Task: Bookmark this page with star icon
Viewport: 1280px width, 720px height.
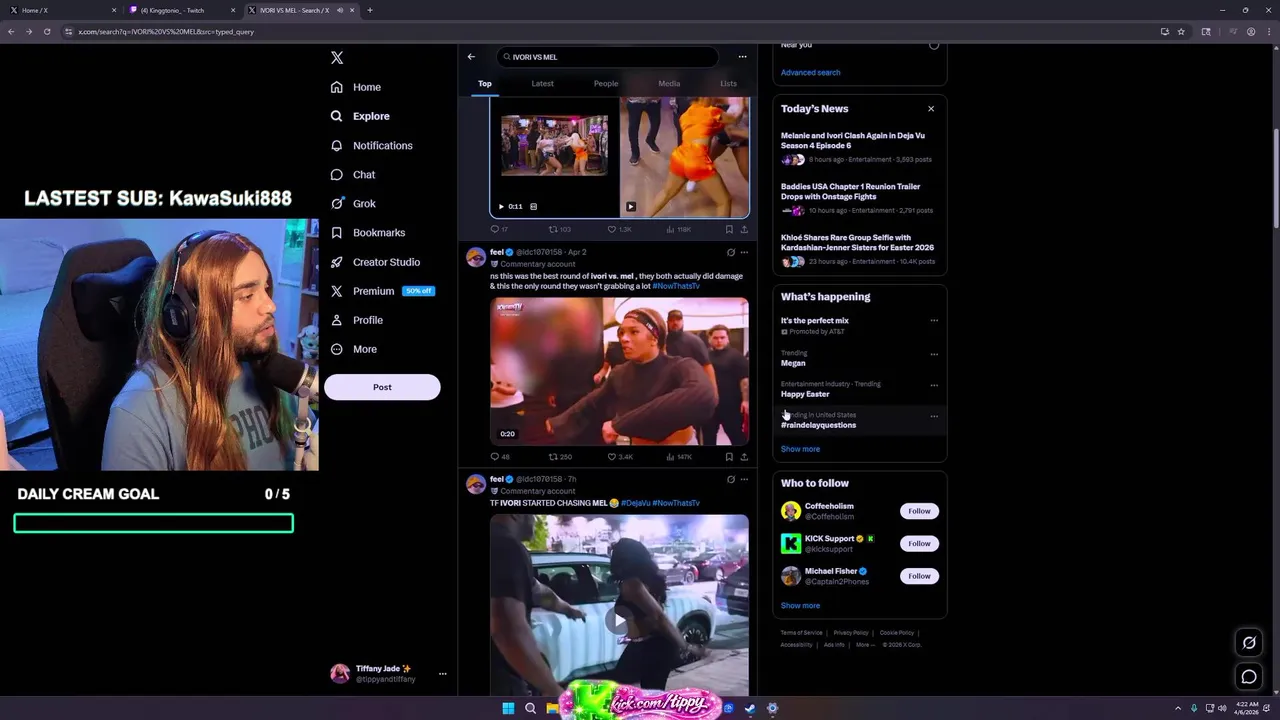Action: click(1181, 31)
